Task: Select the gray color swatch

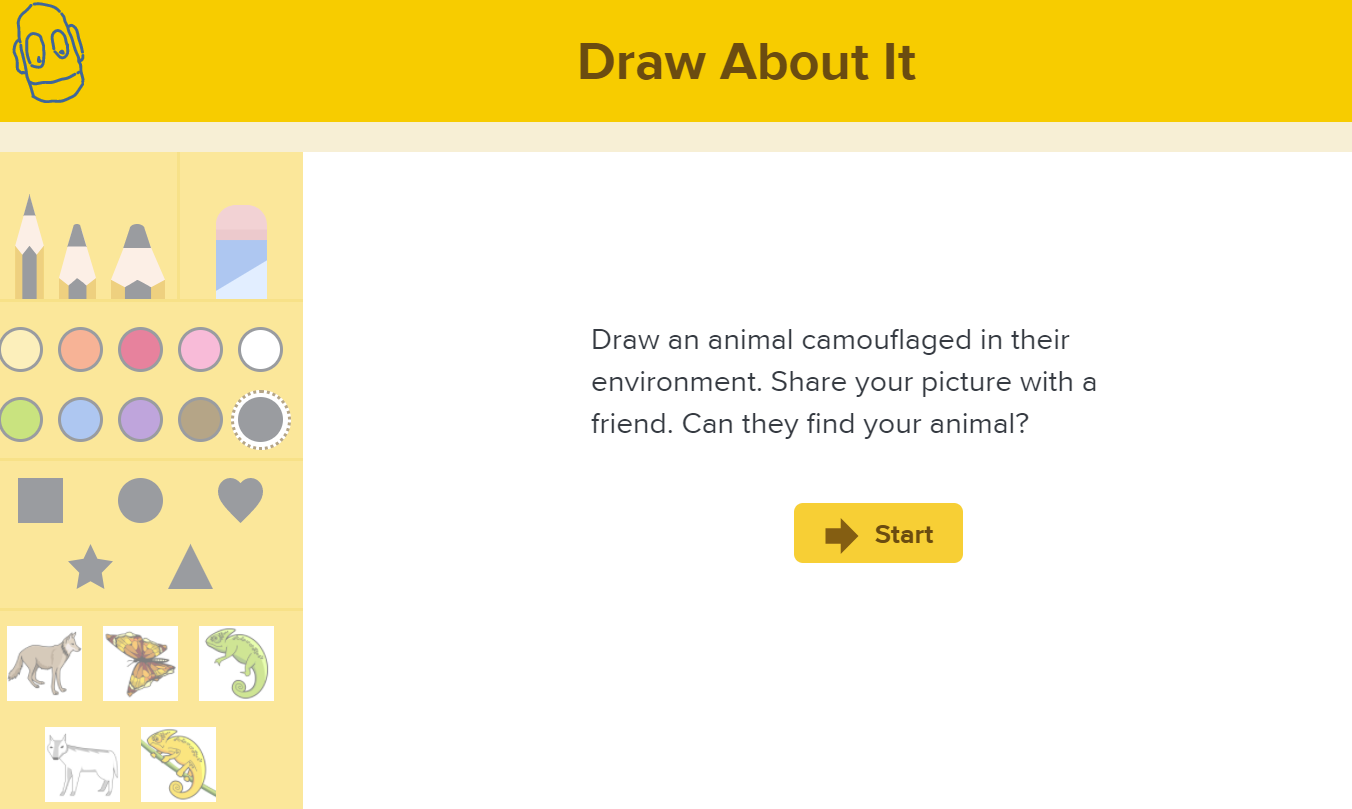Action: [x=261, y=420]
